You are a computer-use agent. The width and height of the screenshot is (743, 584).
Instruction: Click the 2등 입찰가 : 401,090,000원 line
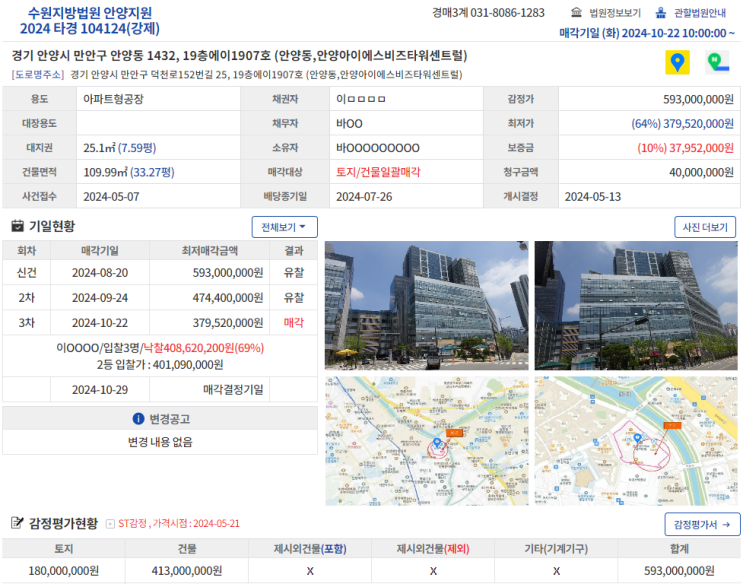click(160, 365)
